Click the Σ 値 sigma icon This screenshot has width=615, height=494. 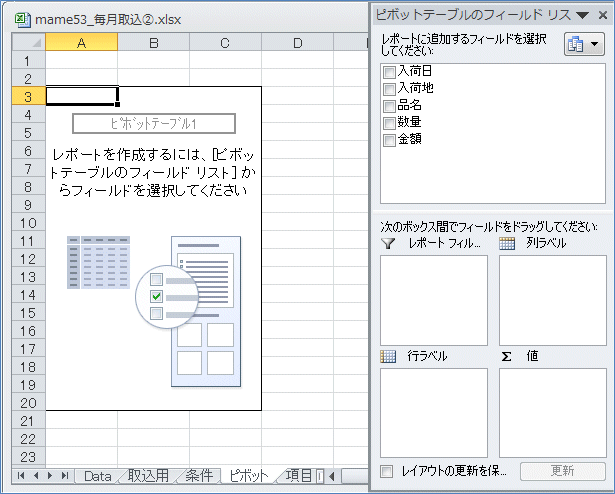(x=507, y=356)
